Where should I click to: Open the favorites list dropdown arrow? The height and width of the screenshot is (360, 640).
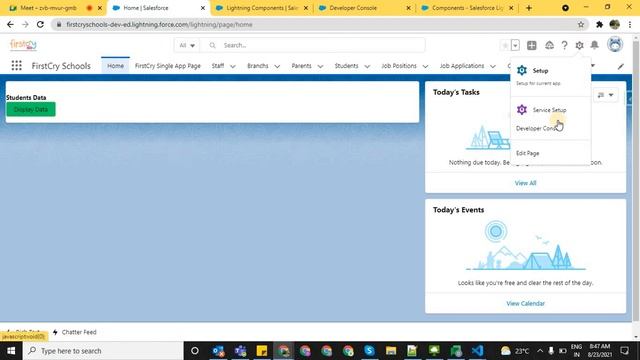[x=515, y=45]
